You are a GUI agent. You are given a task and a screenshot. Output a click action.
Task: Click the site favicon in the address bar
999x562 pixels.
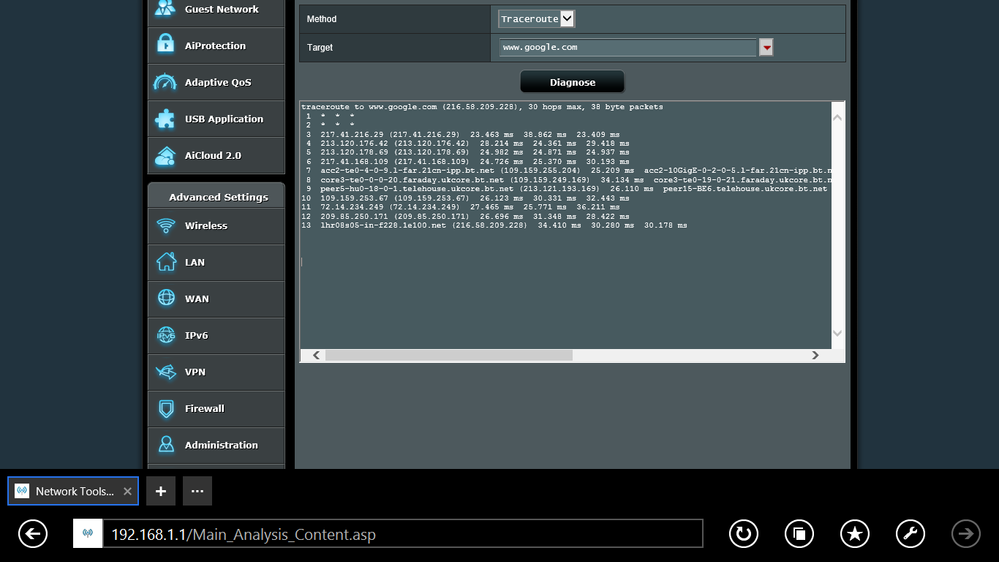pos(88,534)
